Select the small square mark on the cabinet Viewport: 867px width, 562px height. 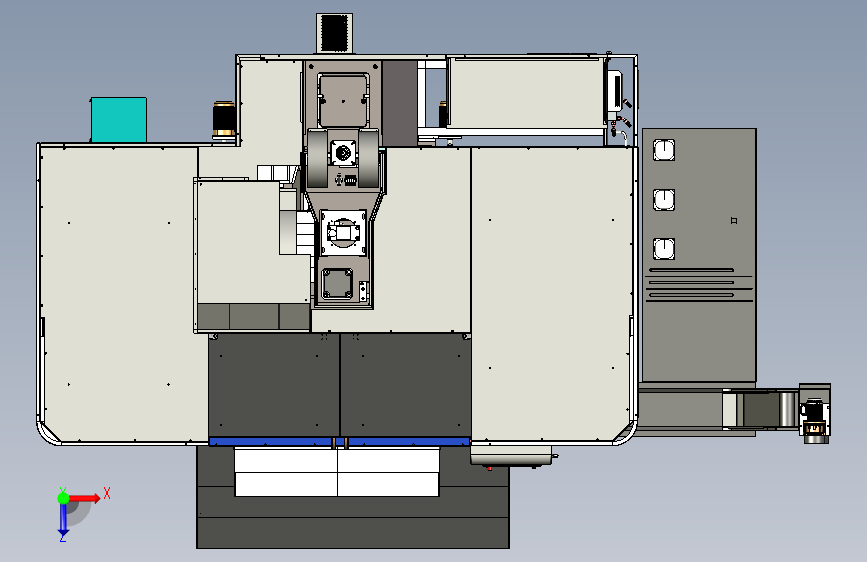734,220
